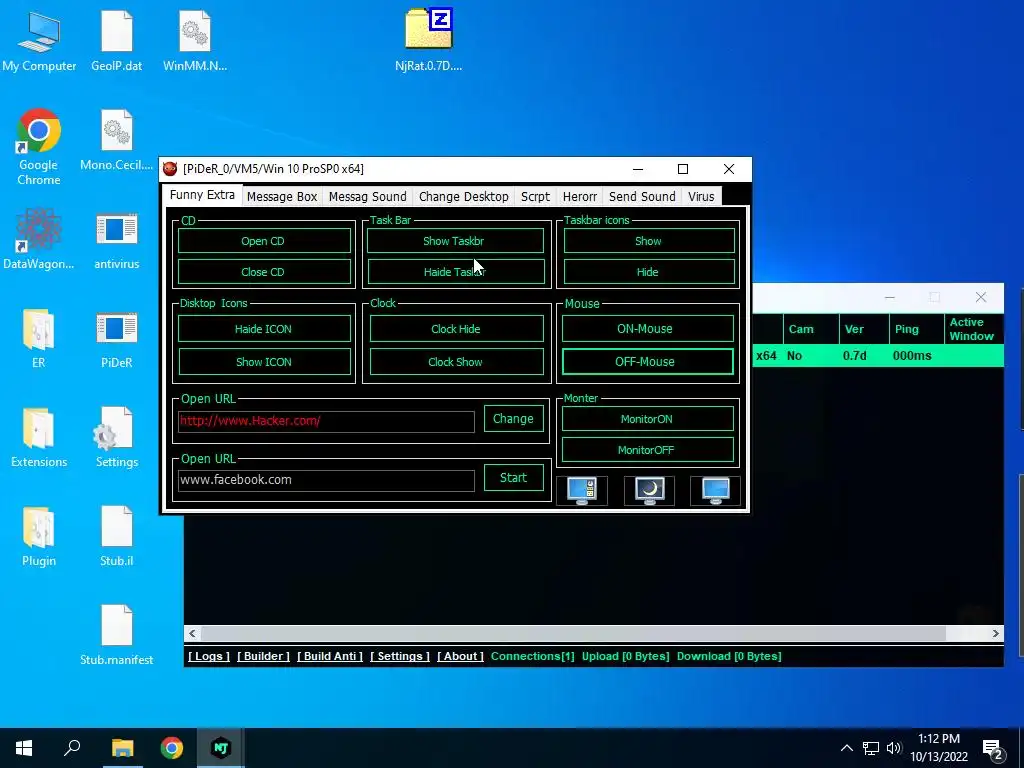Open the [ Build Anti ] link

tap(330, 656)
